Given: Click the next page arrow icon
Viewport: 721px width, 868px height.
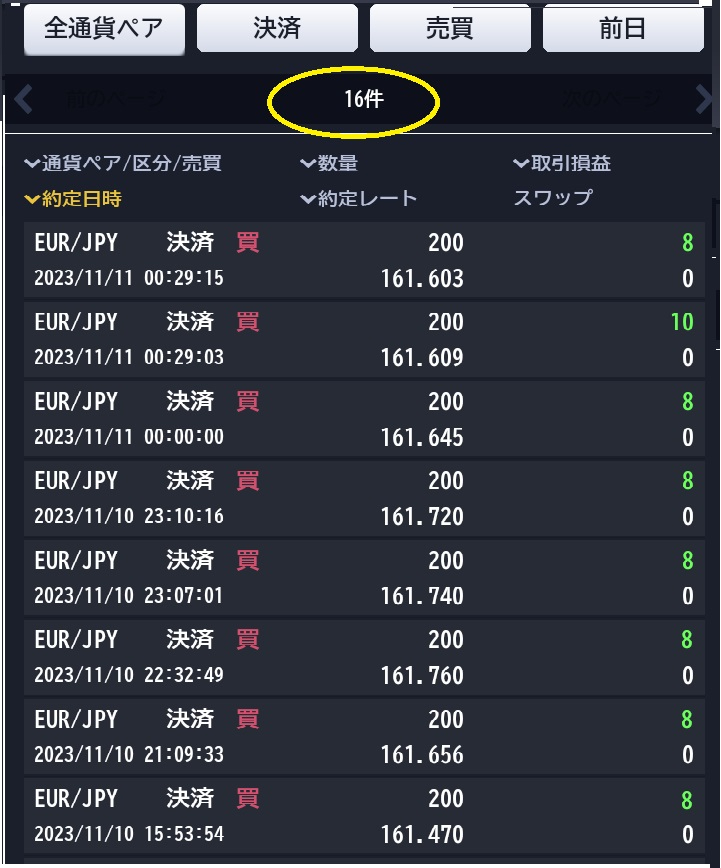Looking at the screenshot, I should tap(704, 99).
